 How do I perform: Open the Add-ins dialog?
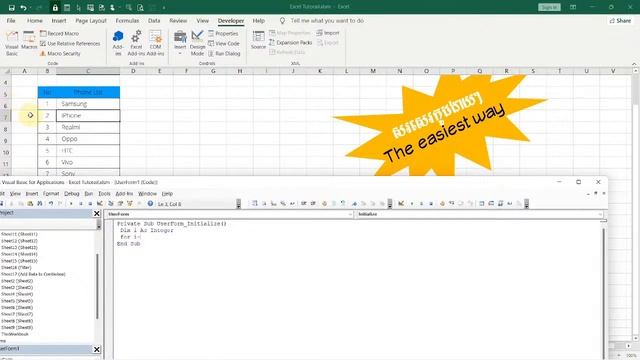pos(118,43)
